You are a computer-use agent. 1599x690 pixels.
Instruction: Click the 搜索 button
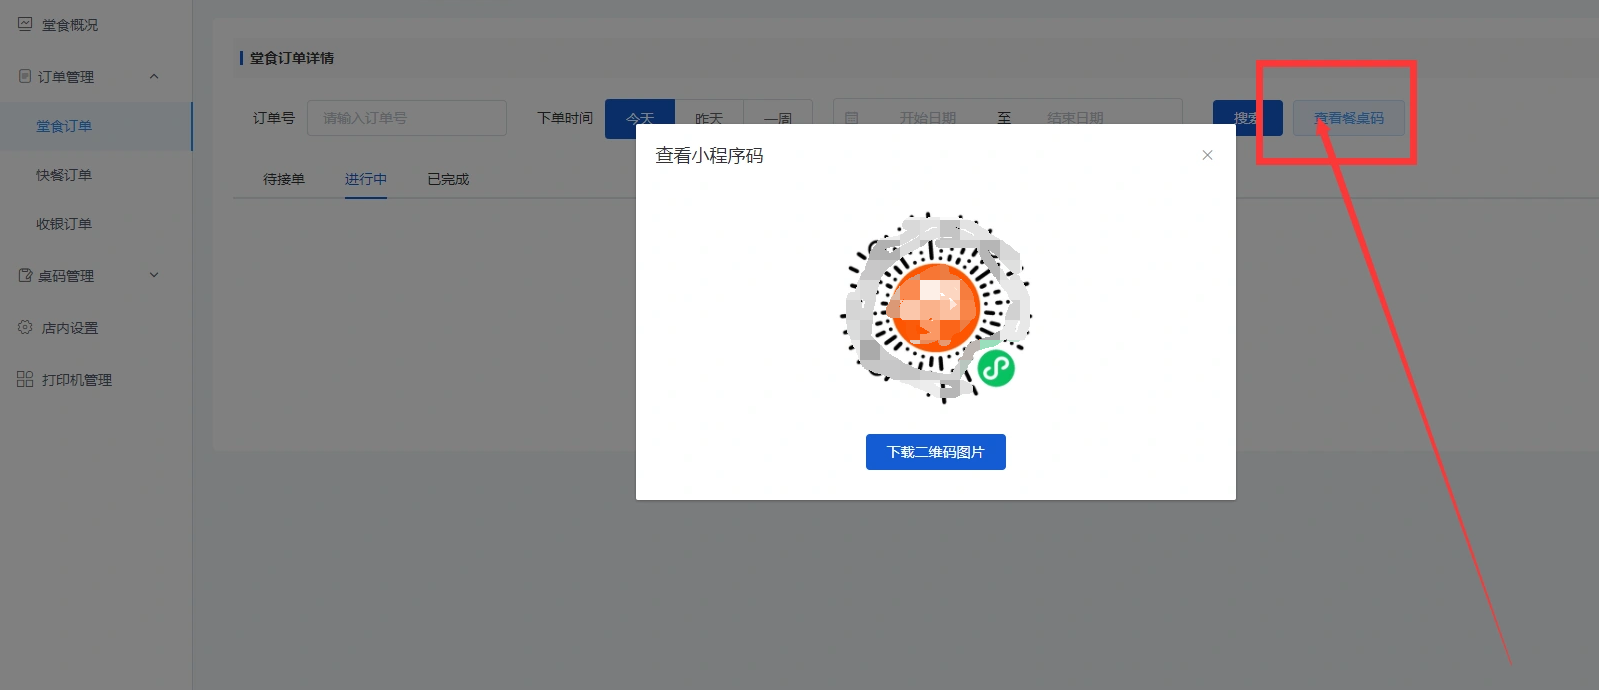click(x=1248, y=118)
